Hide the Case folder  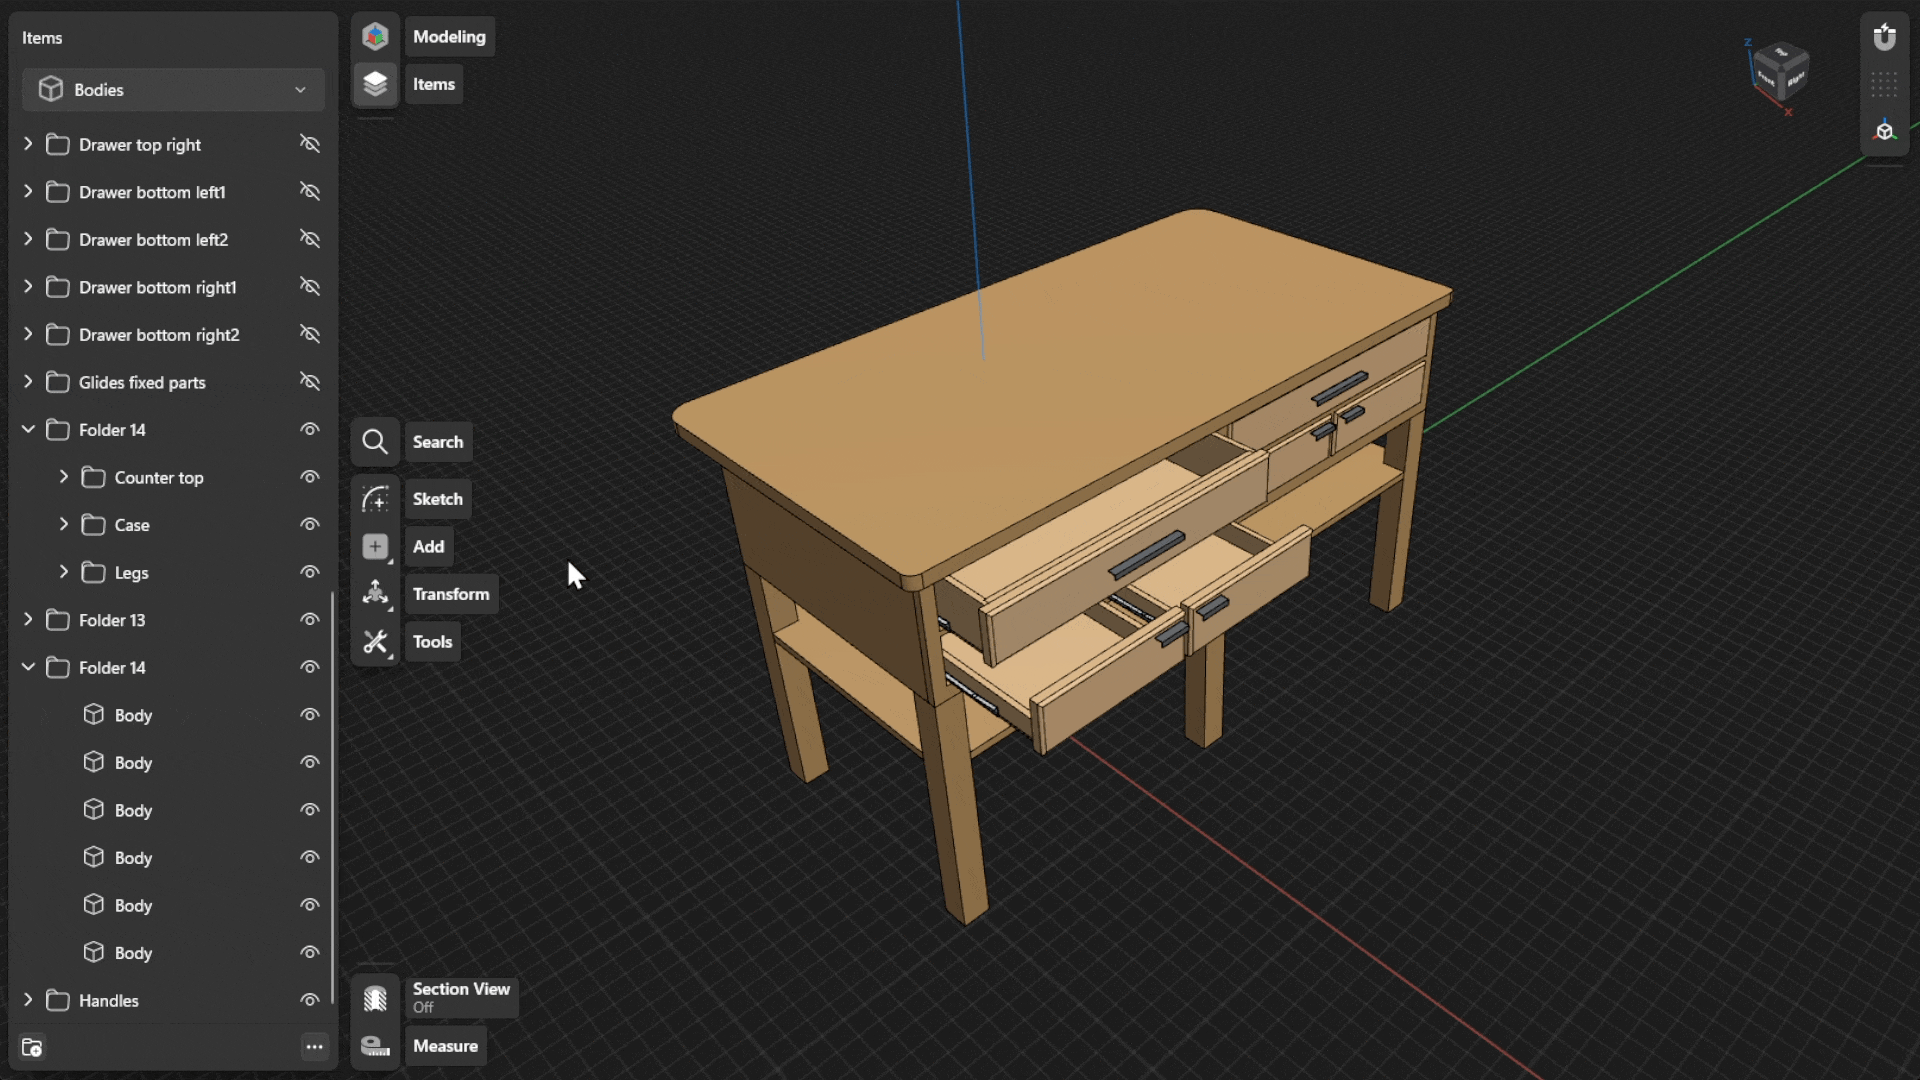[x=310, y=524]
